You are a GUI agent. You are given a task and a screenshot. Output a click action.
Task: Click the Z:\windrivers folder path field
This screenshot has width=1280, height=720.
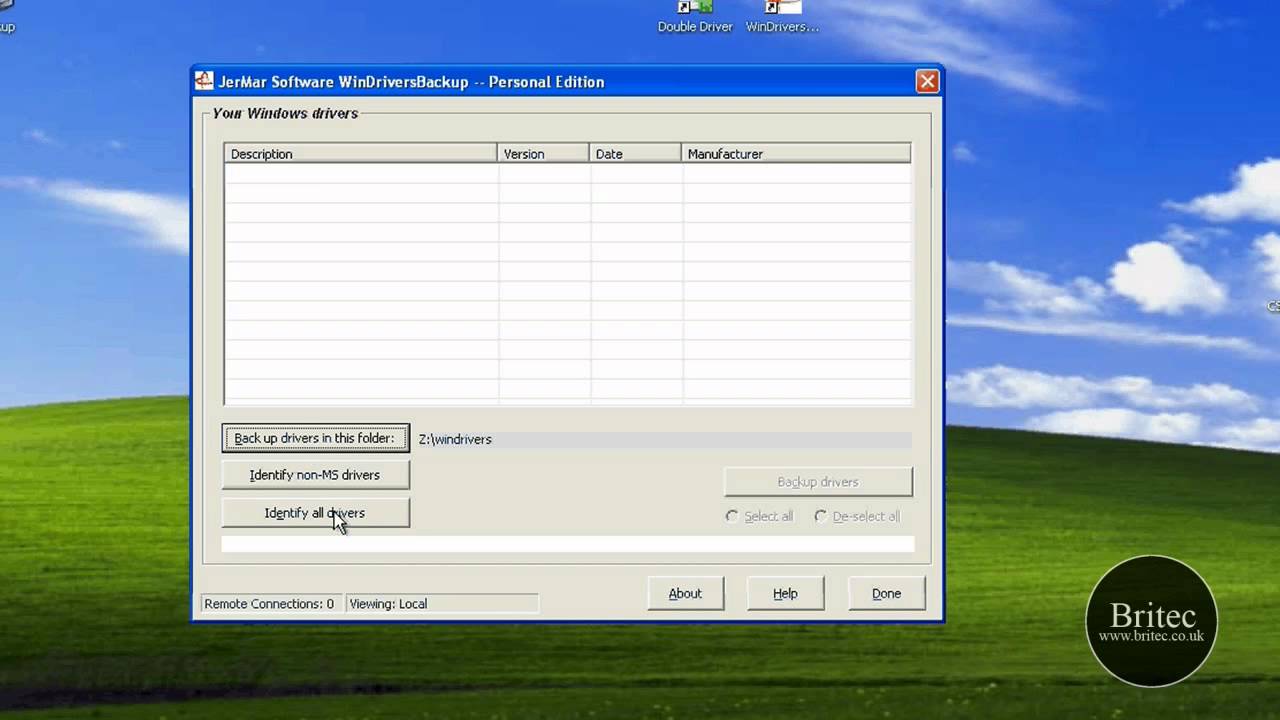(664, 439)
